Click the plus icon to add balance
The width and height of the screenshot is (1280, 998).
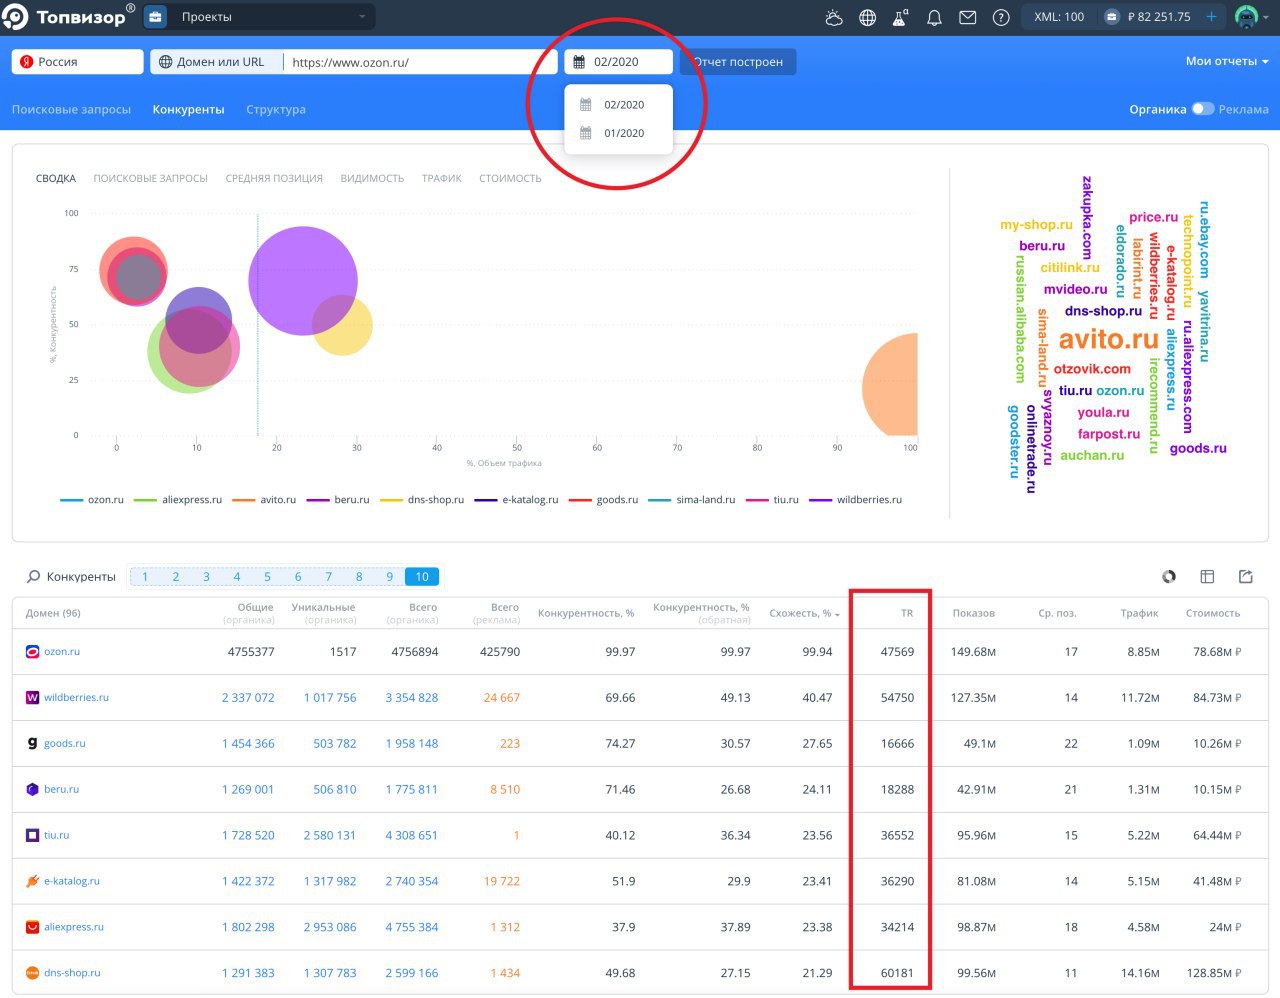1211,17
